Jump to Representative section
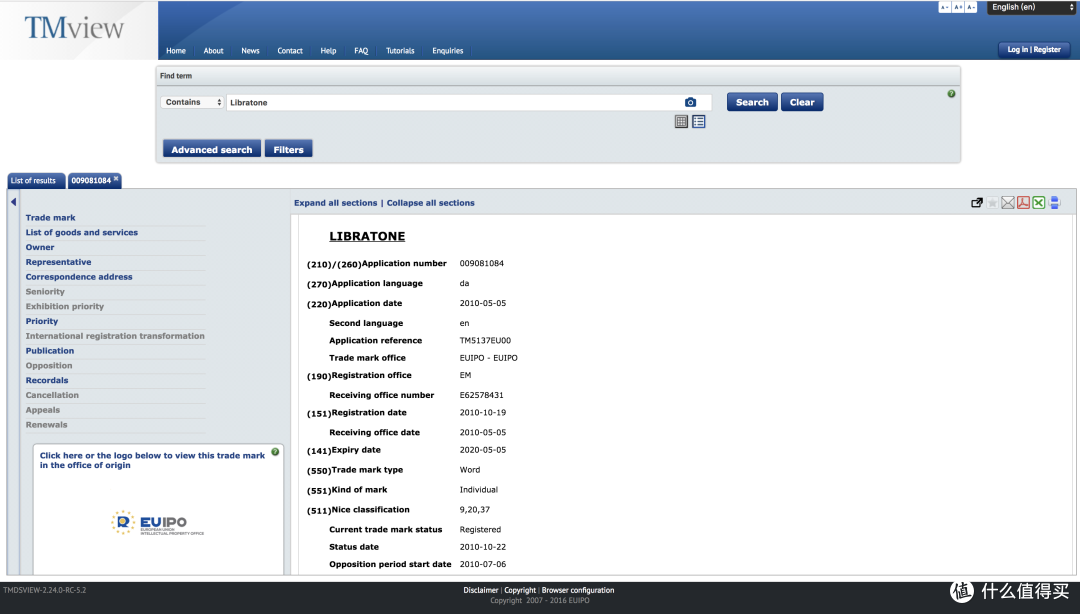 point(59,262)
